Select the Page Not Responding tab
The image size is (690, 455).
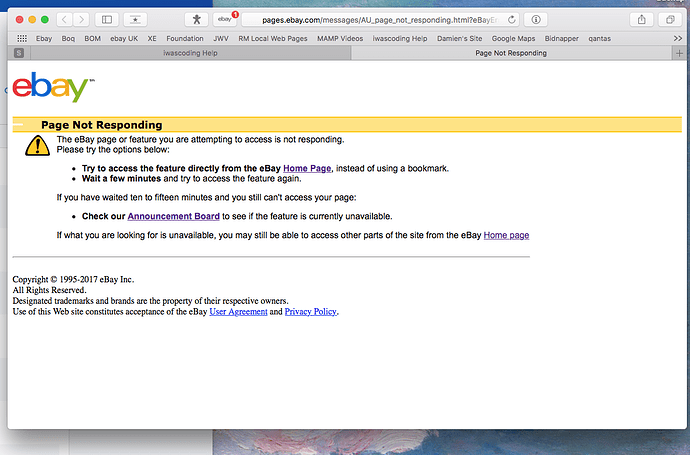click(511, 53)
